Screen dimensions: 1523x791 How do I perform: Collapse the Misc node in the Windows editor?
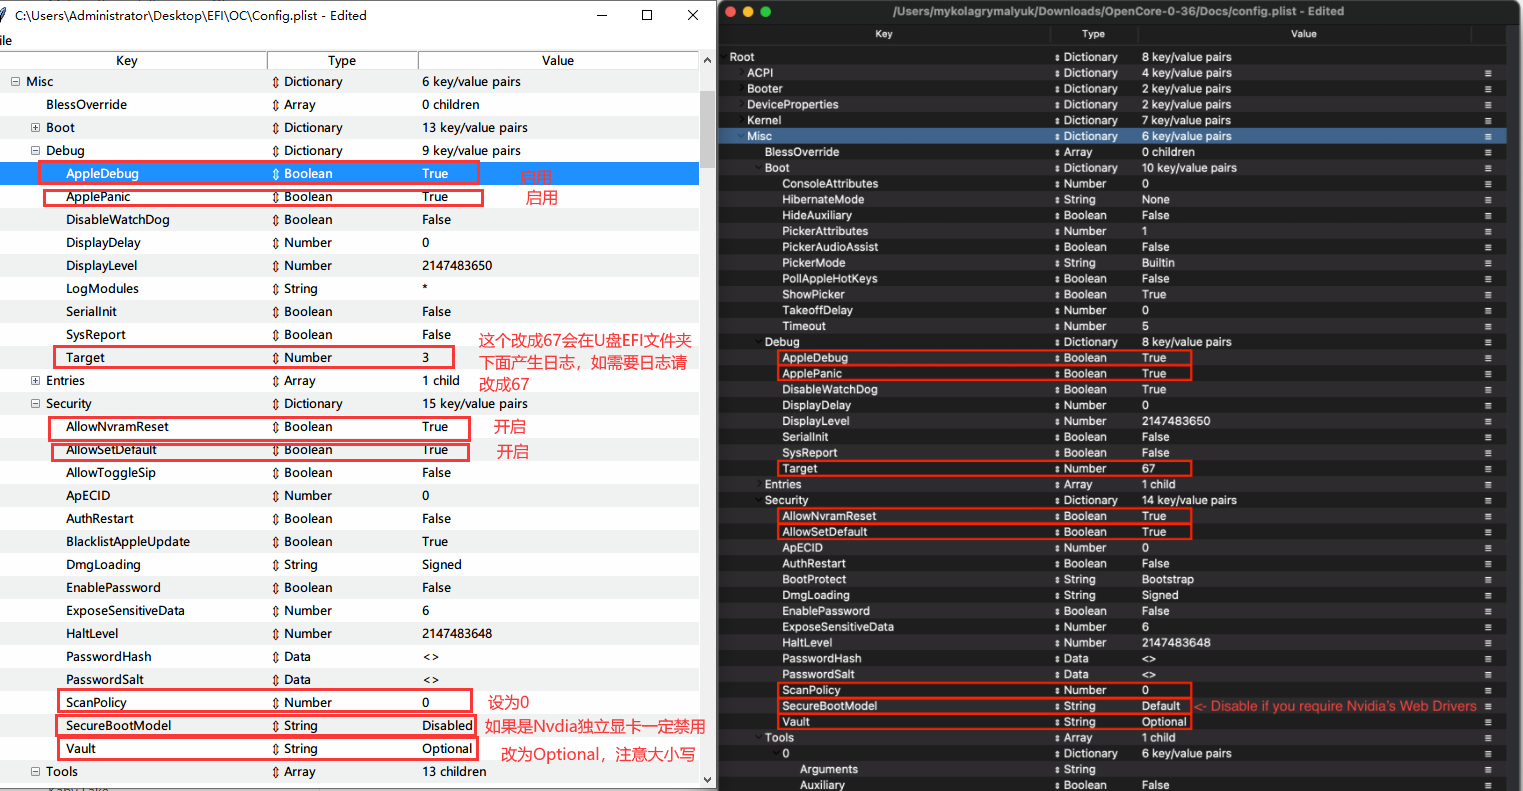pyautogui.click(x=16, y=82)
